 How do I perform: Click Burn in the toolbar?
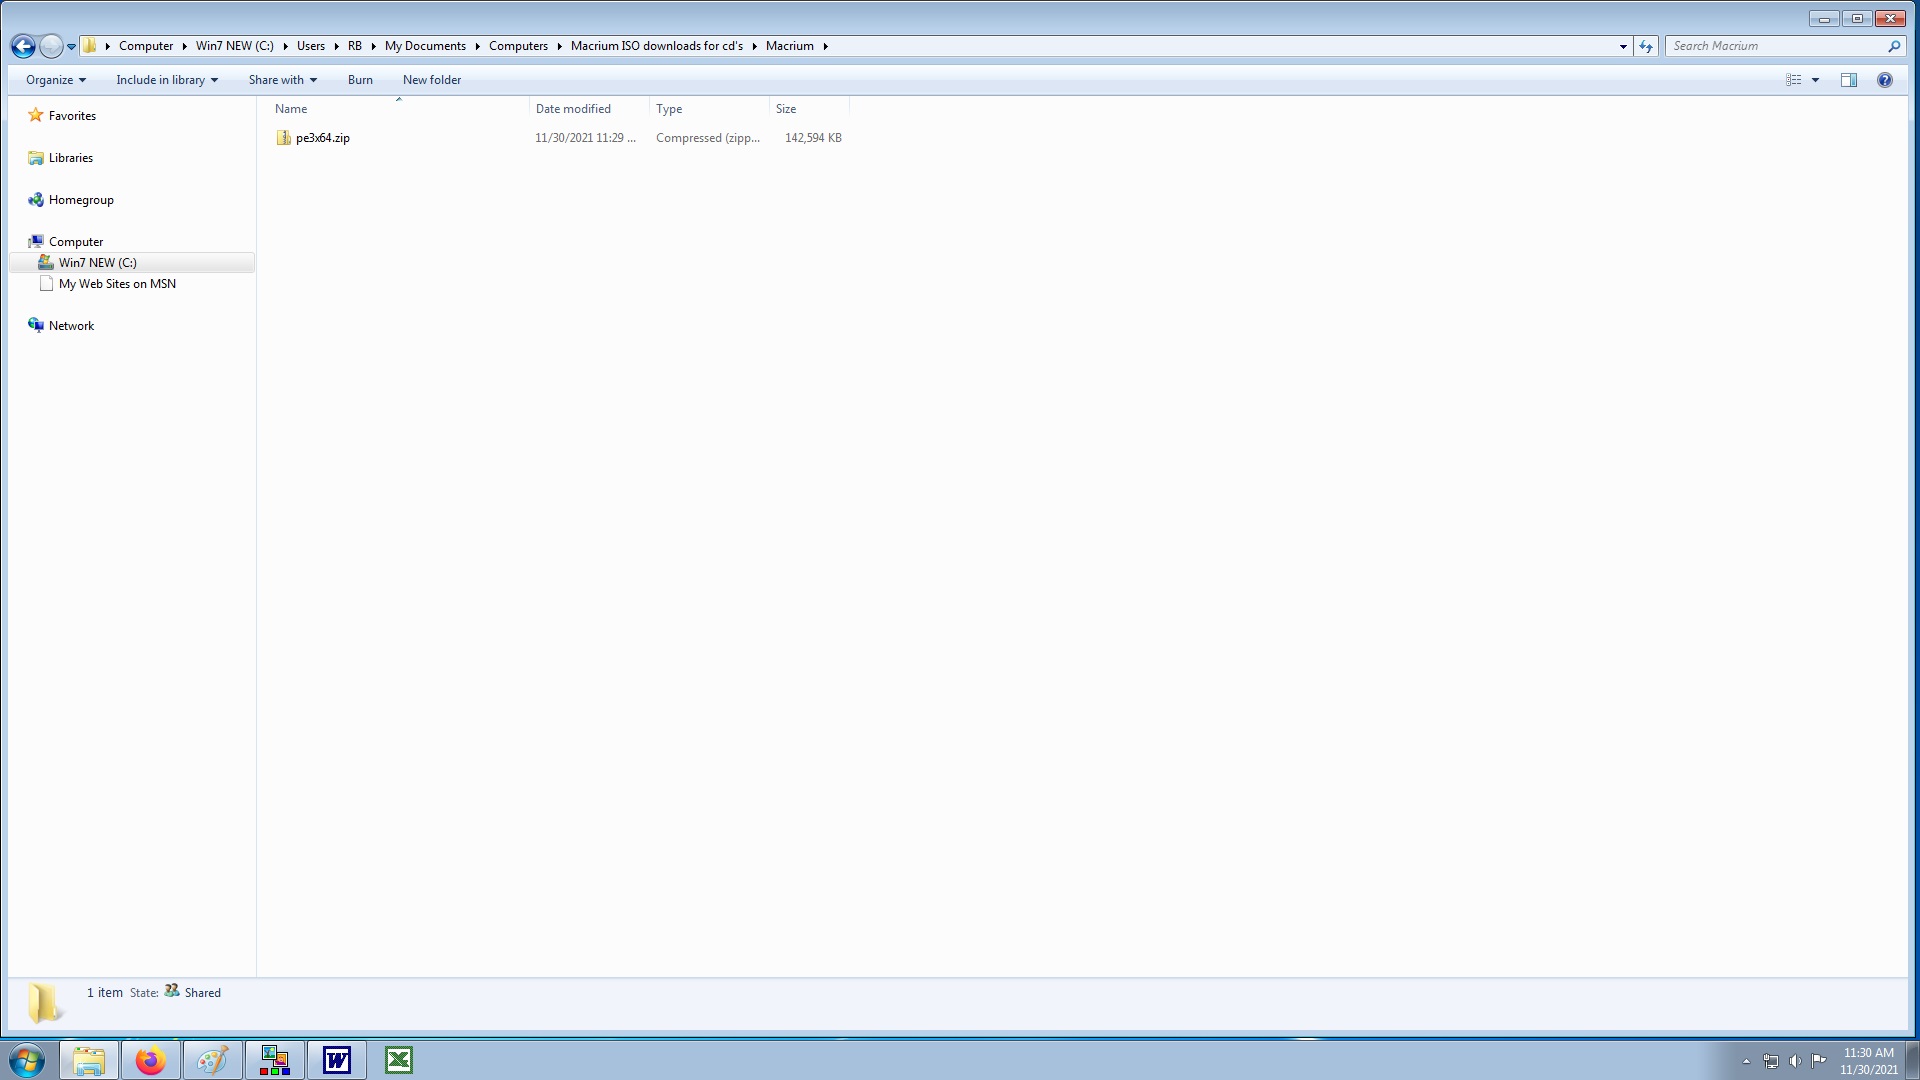point(360,80)
